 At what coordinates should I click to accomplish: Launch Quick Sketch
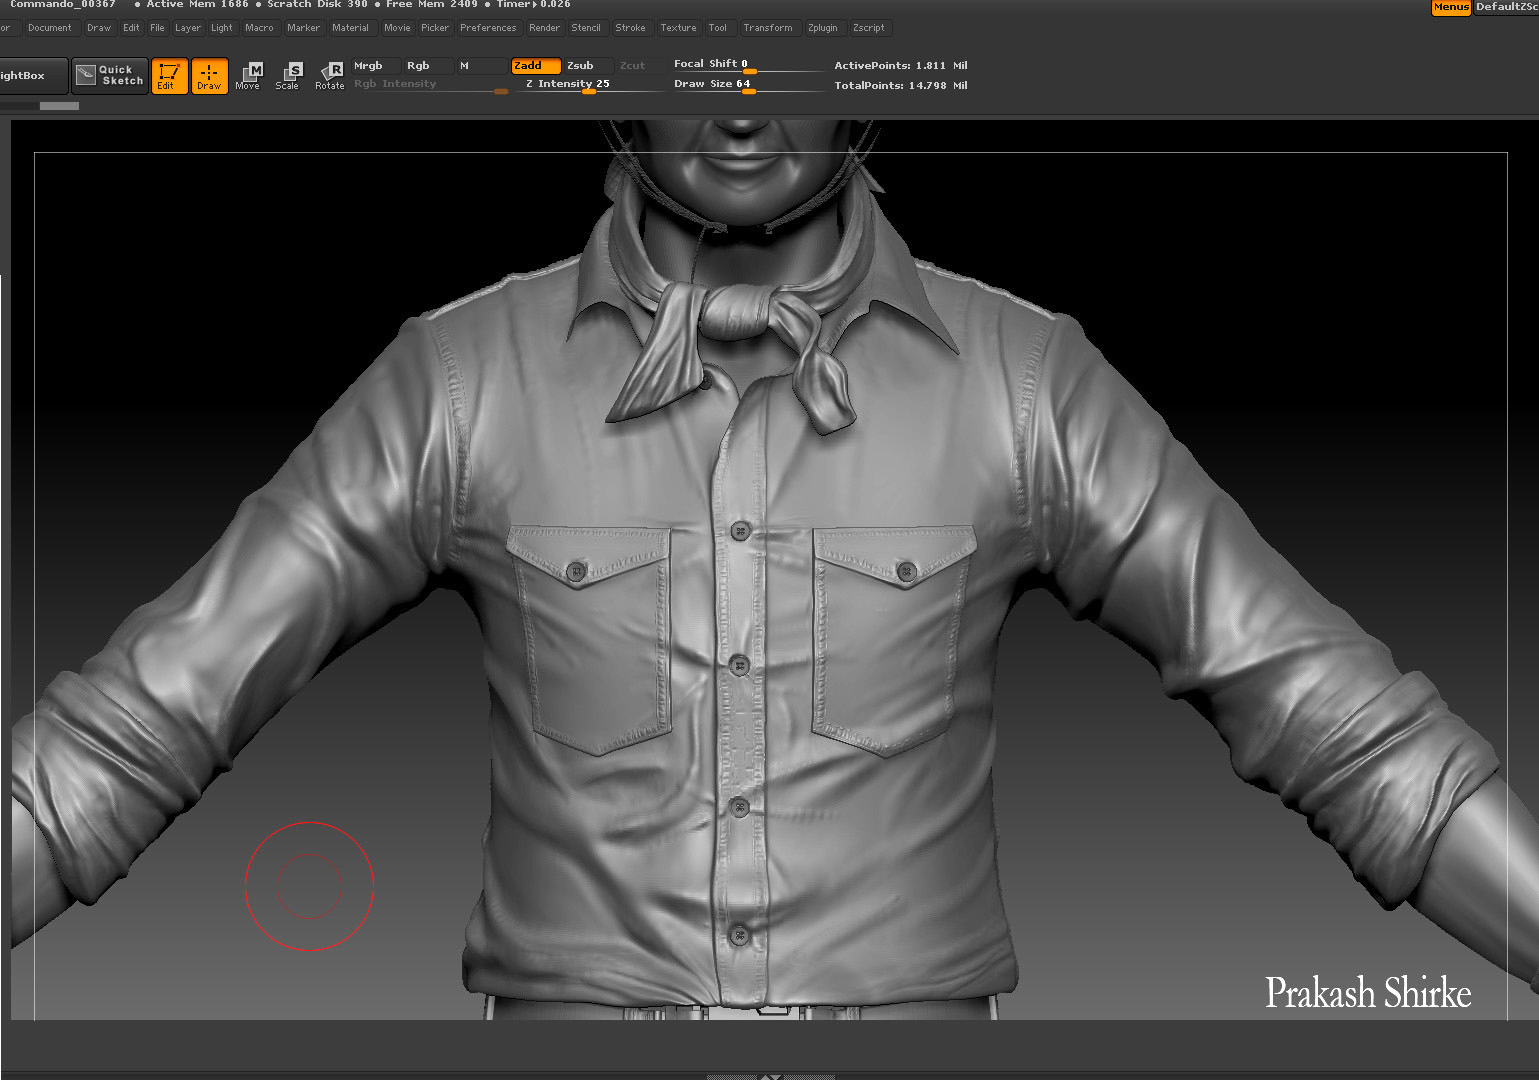click(x=110, y=76)
